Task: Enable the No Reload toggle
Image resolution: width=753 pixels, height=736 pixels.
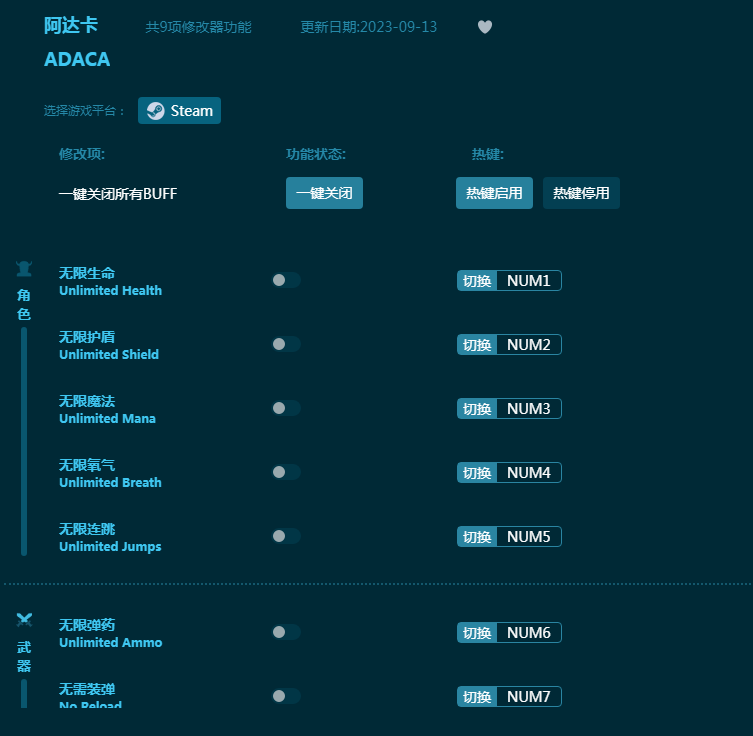Action: pos(286,696)
